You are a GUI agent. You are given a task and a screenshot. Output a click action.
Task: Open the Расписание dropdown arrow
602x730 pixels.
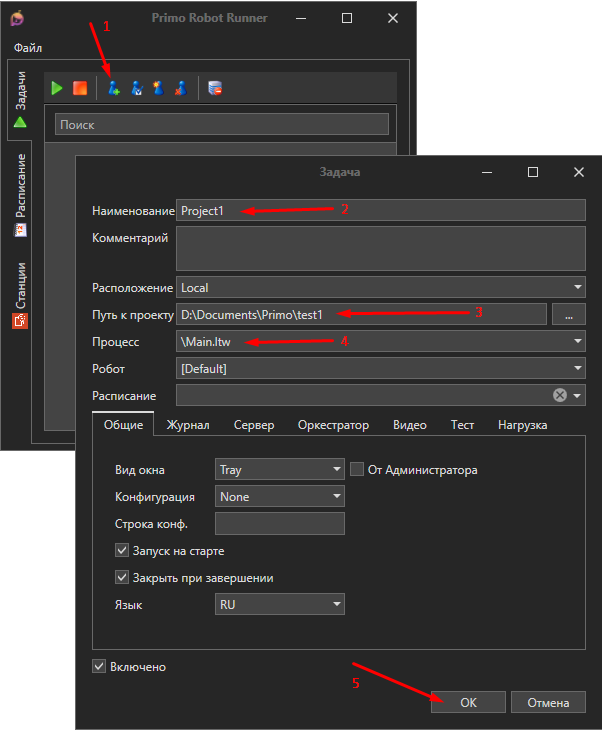pos(577,396)
